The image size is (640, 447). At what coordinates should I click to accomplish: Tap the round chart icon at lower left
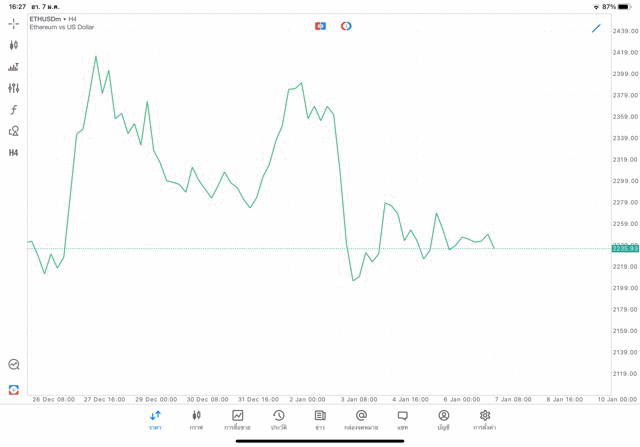tap(14, 365)
